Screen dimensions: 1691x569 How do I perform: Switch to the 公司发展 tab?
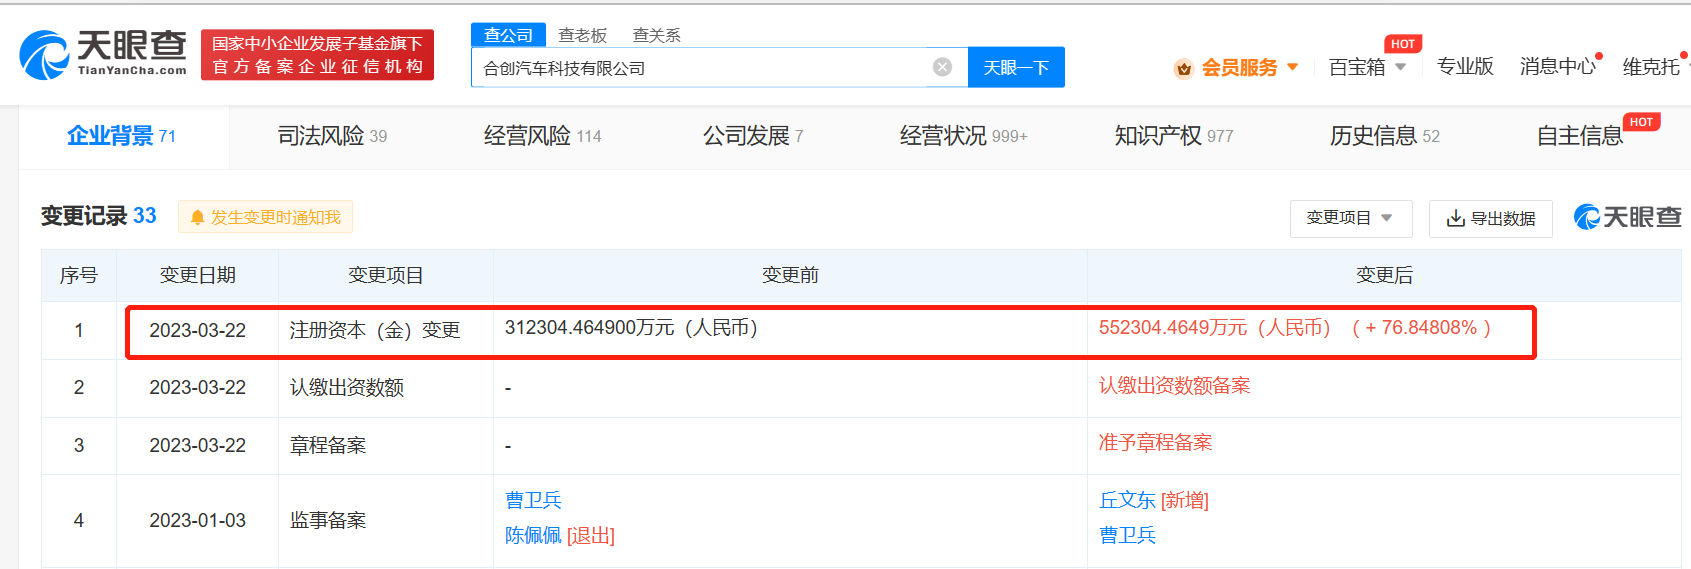tap(753, 136)
